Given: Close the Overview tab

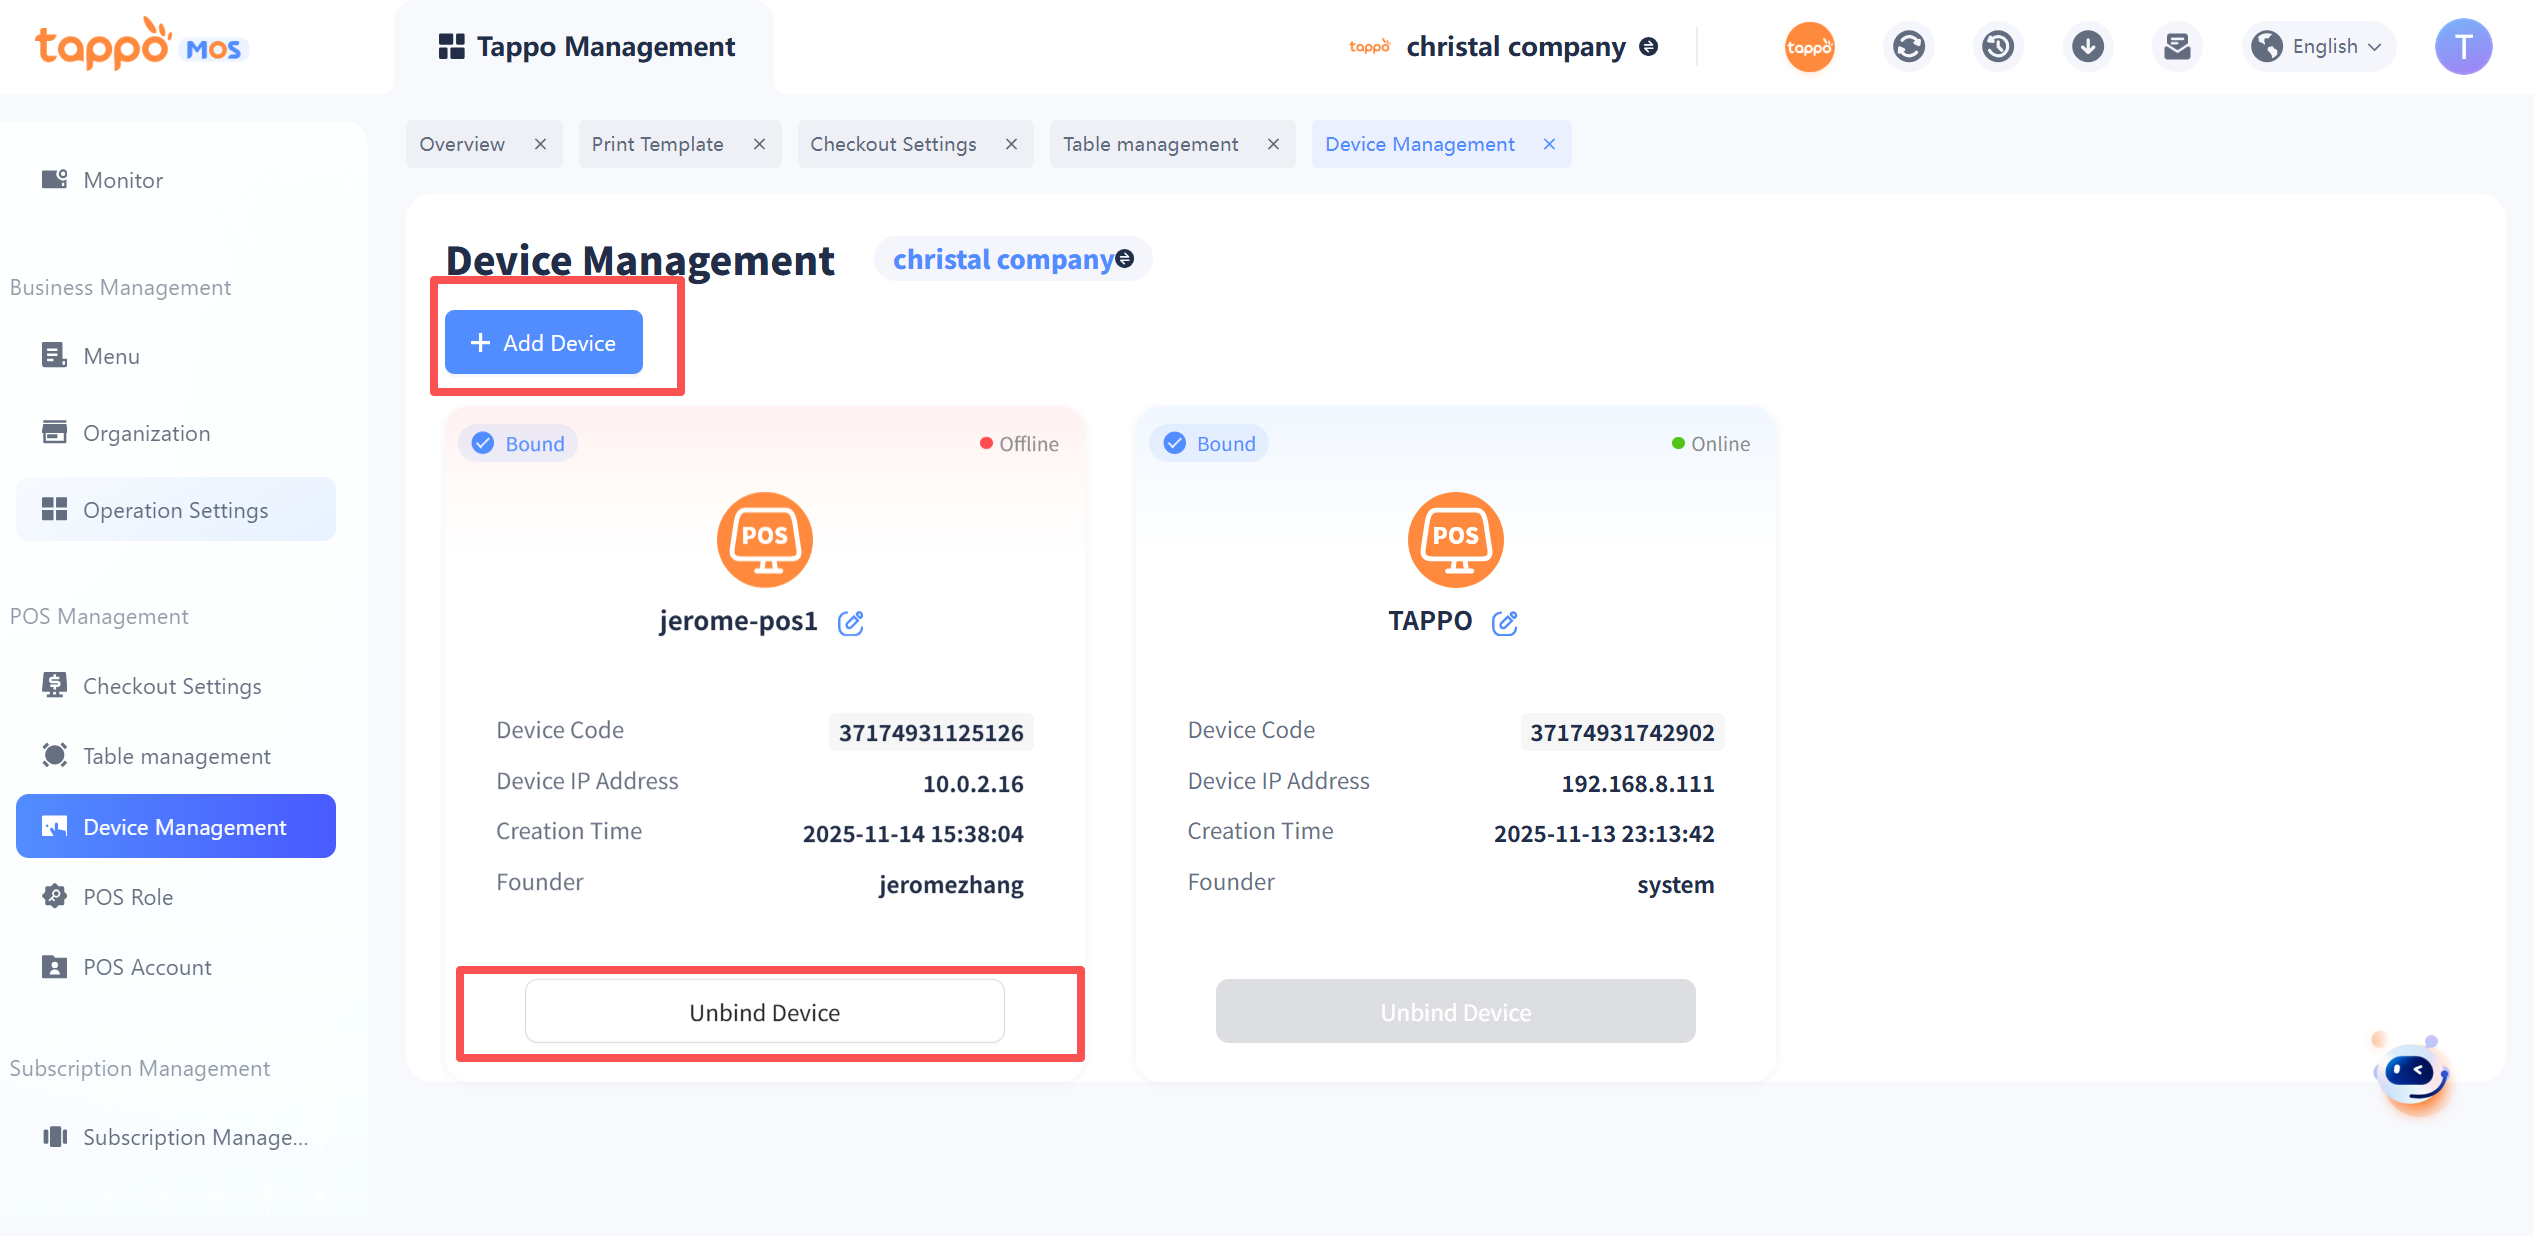Looking at the screenshot, I should tap(540, 144).
